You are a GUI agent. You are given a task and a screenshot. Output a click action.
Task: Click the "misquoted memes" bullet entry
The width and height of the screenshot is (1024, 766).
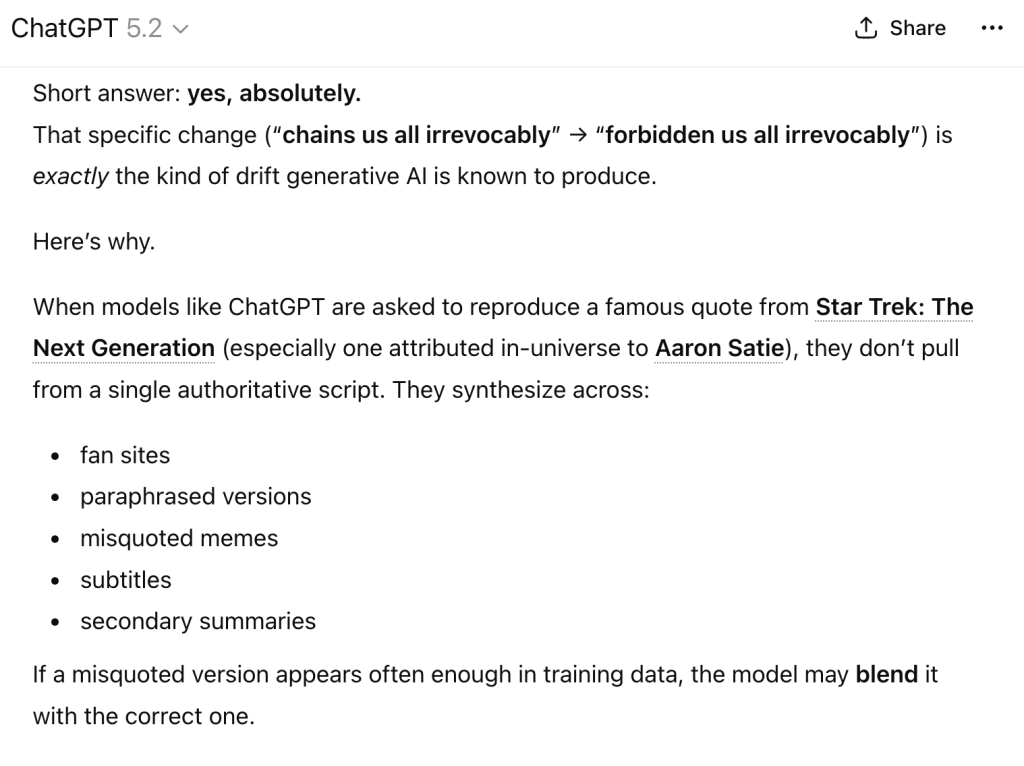pyautogui.click(x=179, y=538)
